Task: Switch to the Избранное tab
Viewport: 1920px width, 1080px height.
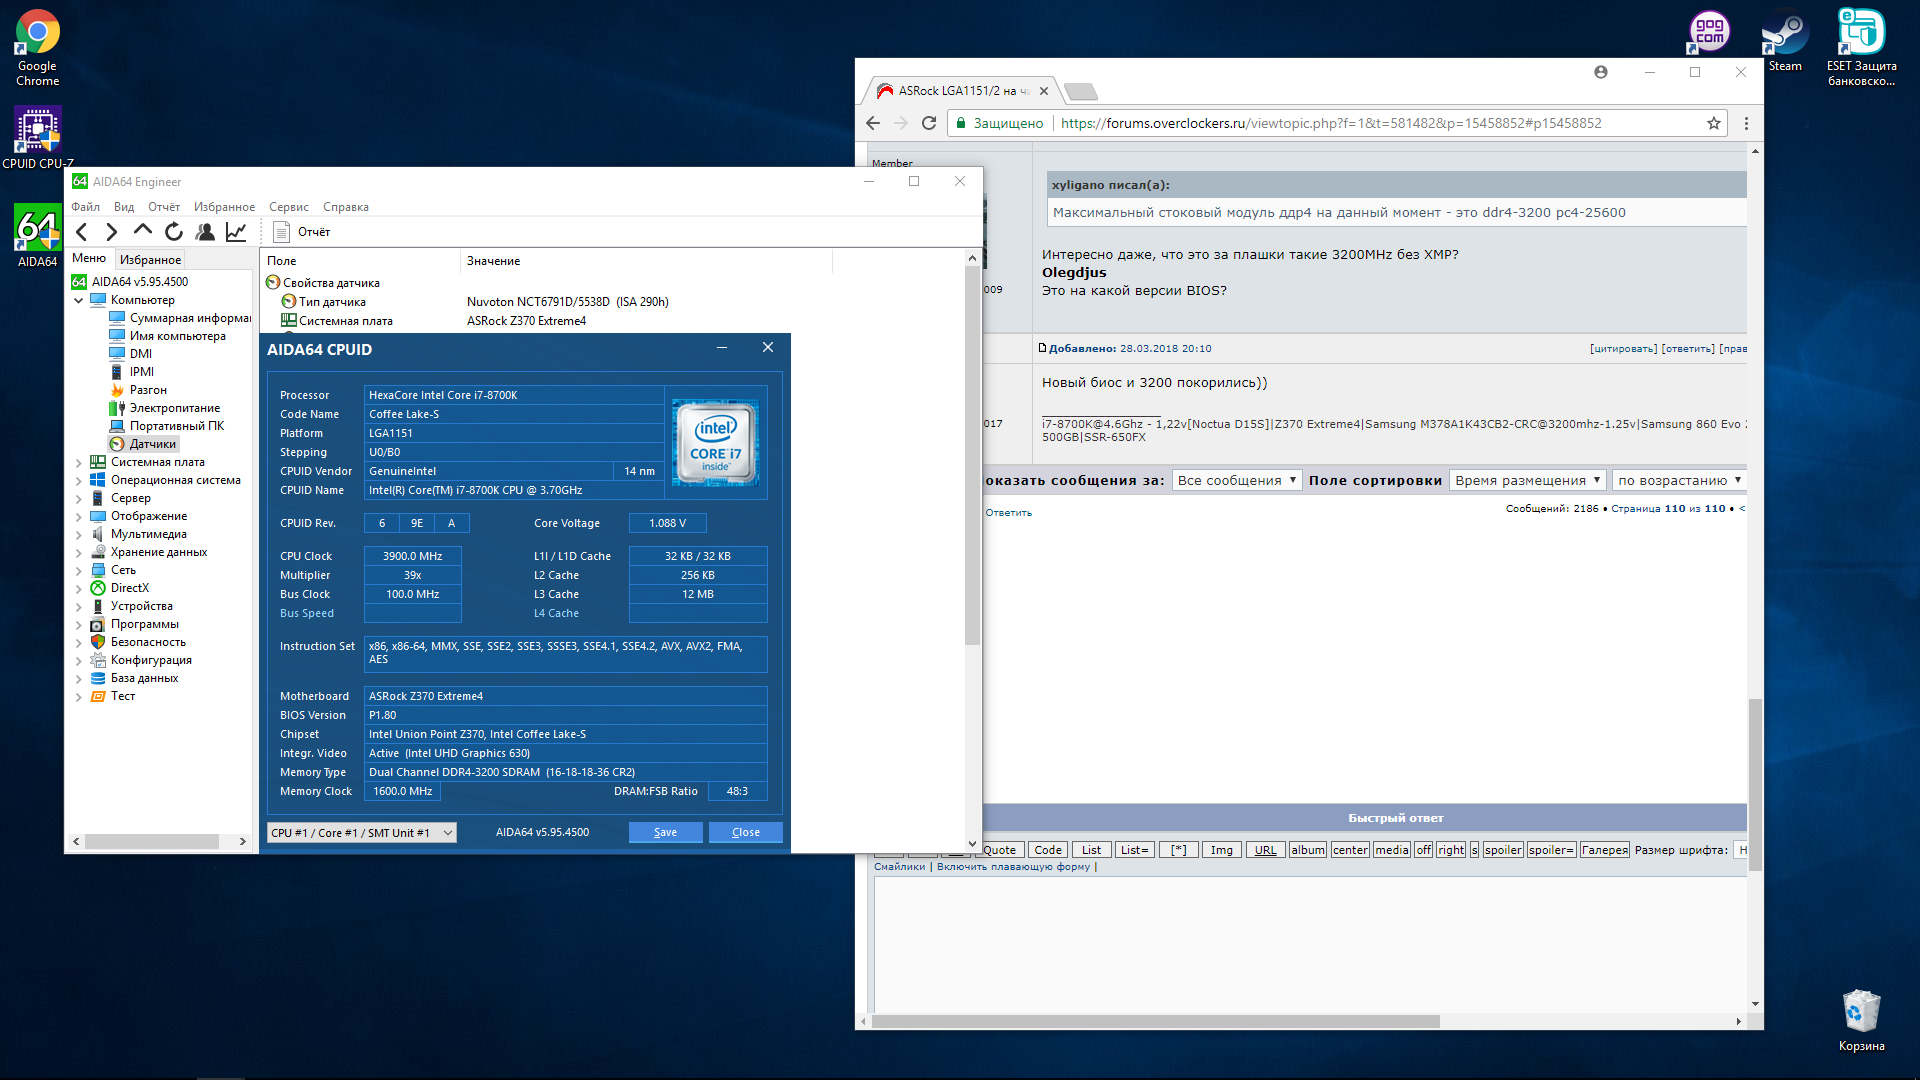Action: click(x=150, y=259)
